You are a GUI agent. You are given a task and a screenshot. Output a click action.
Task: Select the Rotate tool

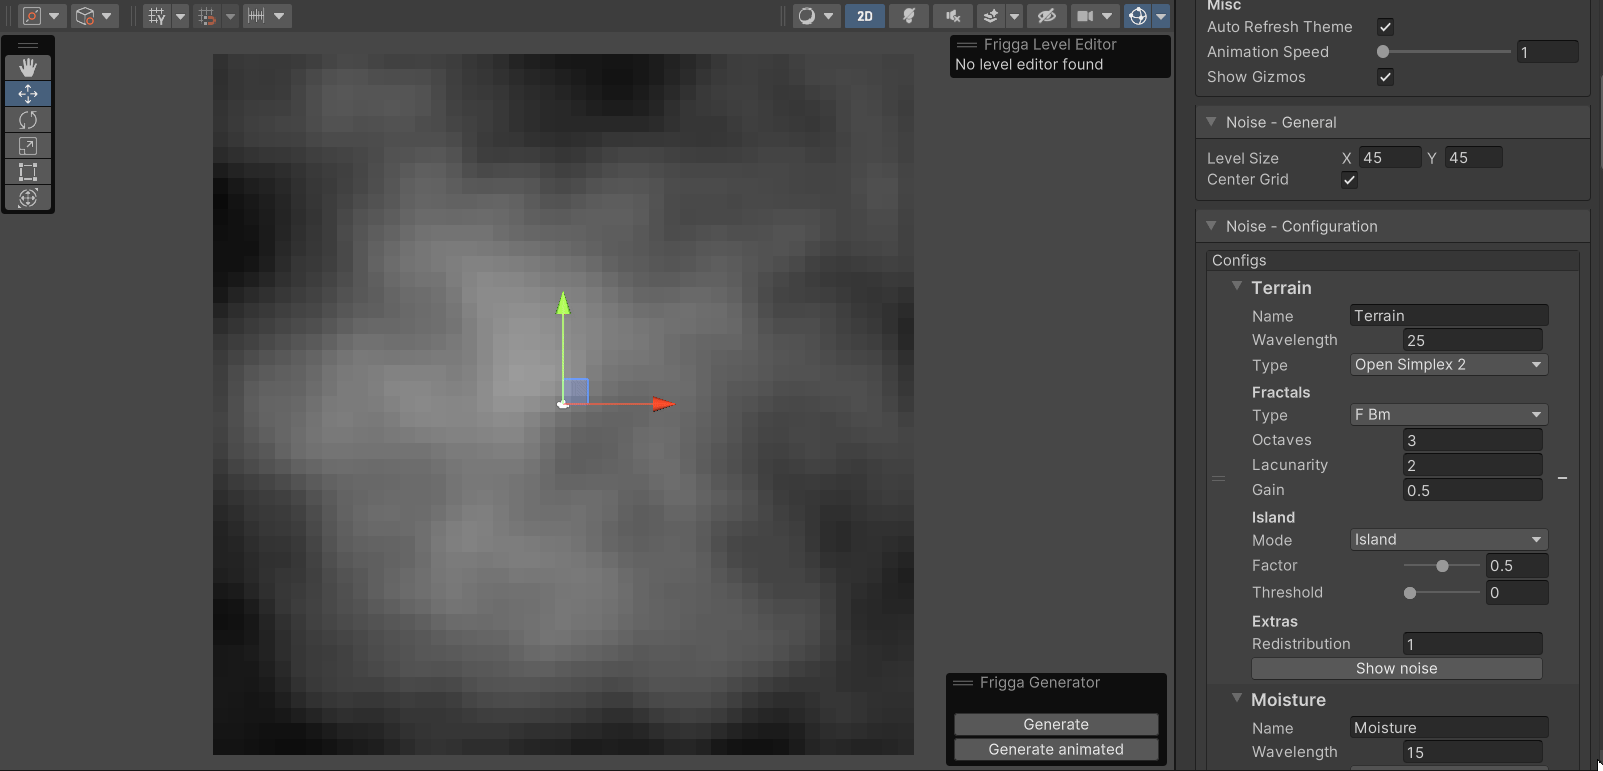click(28, 120)
